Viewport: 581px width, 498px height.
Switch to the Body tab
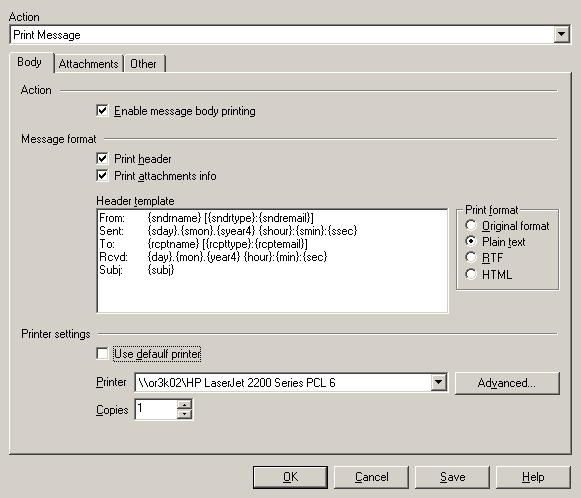click(30, 62)
